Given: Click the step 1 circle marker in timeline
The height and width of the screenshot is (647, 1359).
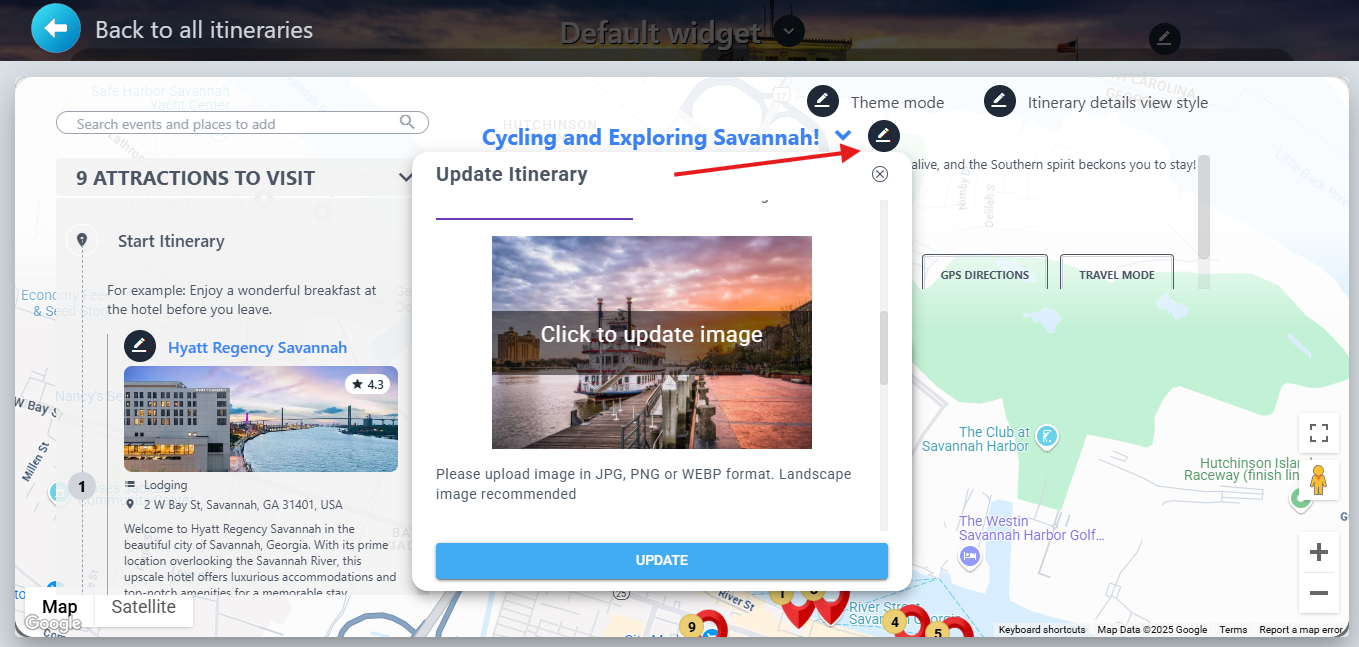Looking at the screenshot, I should [82, 487].
